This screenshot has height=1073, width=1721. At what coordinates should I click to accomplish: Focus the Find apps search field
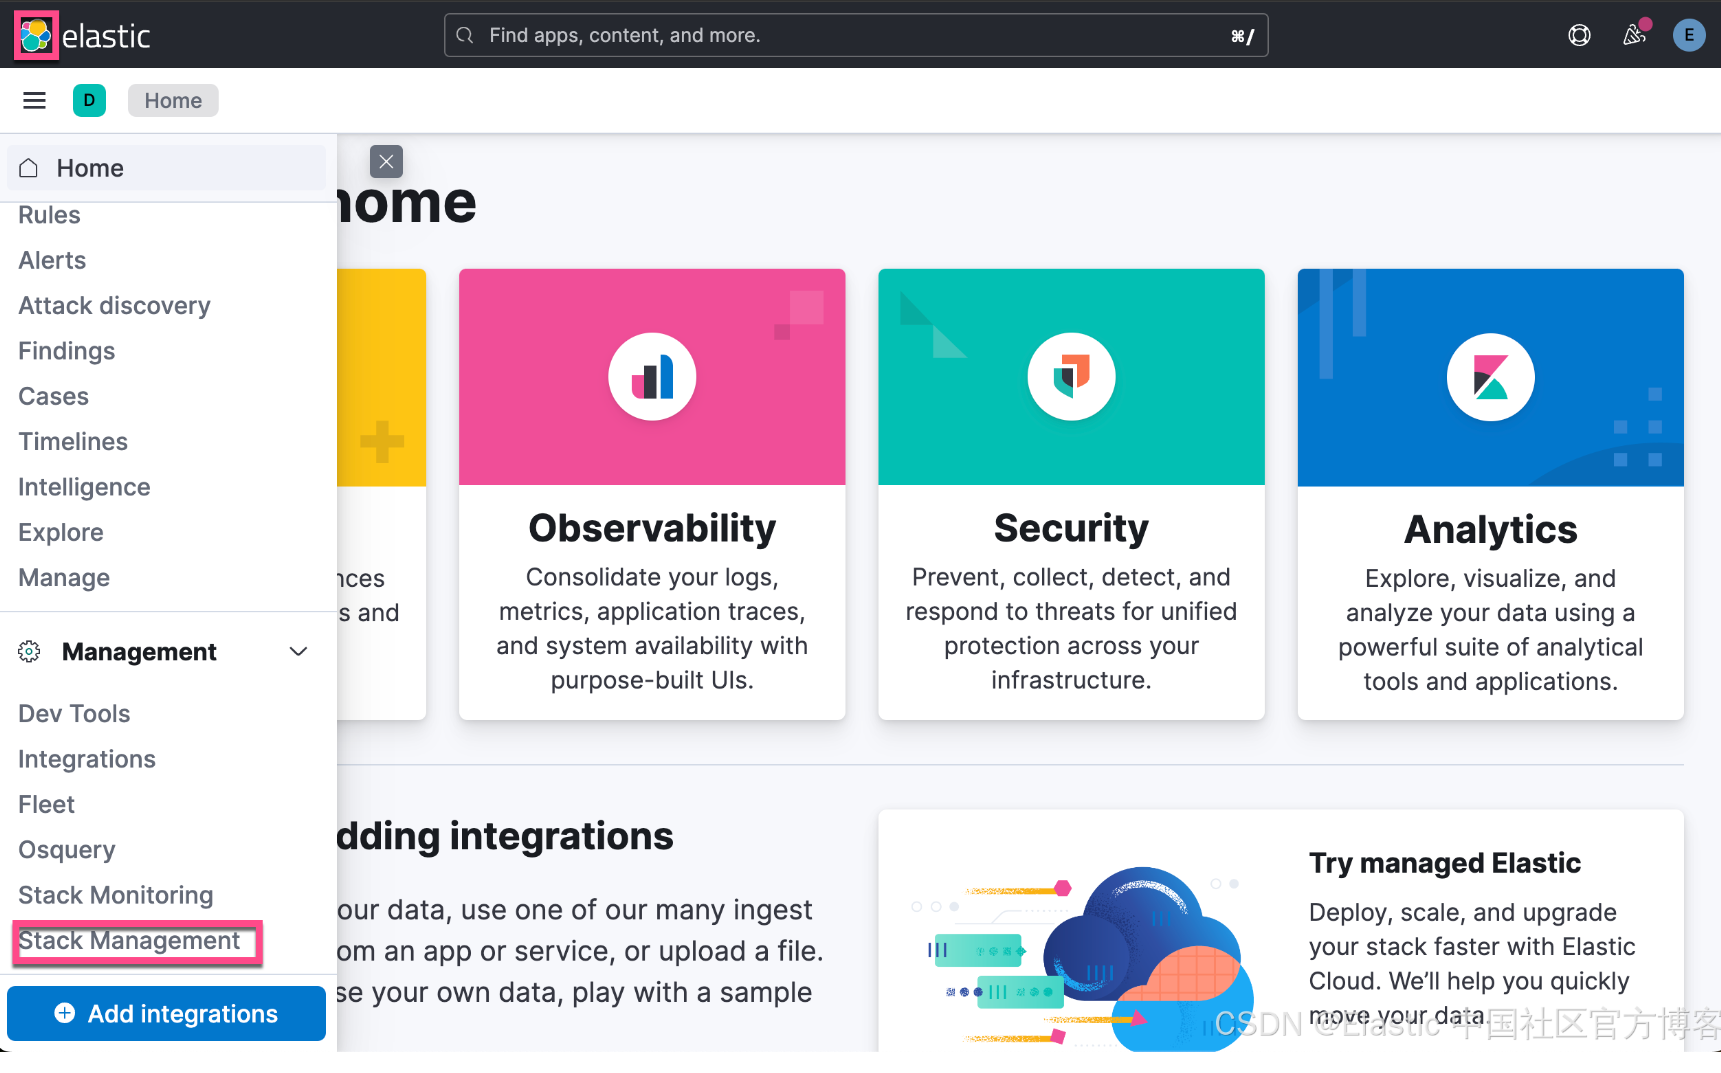[856, 36]
